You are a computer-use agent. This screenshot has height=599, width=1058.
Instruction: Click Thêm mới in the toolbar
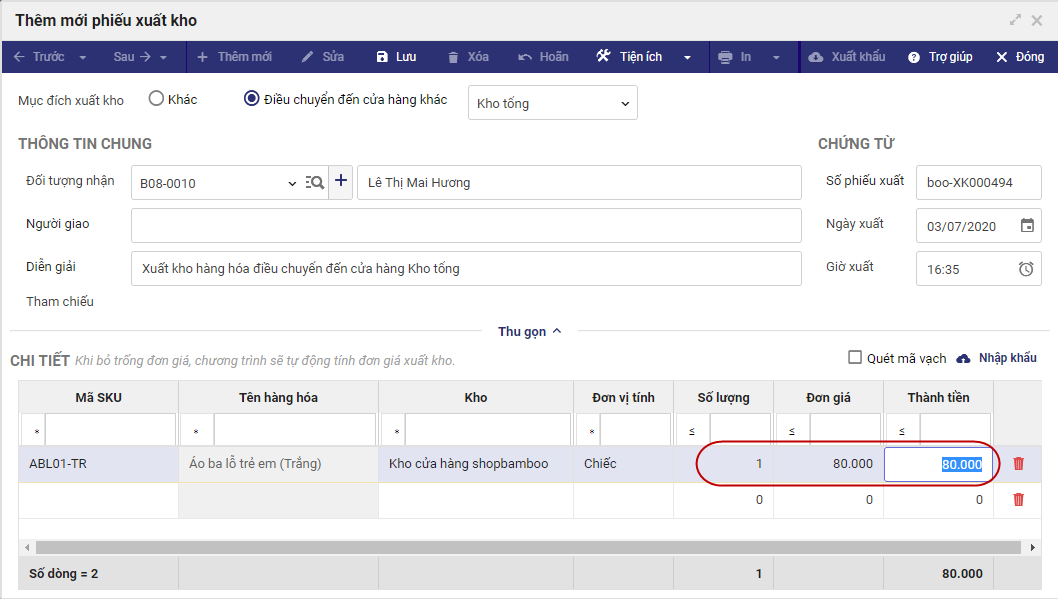pos(235,57)
